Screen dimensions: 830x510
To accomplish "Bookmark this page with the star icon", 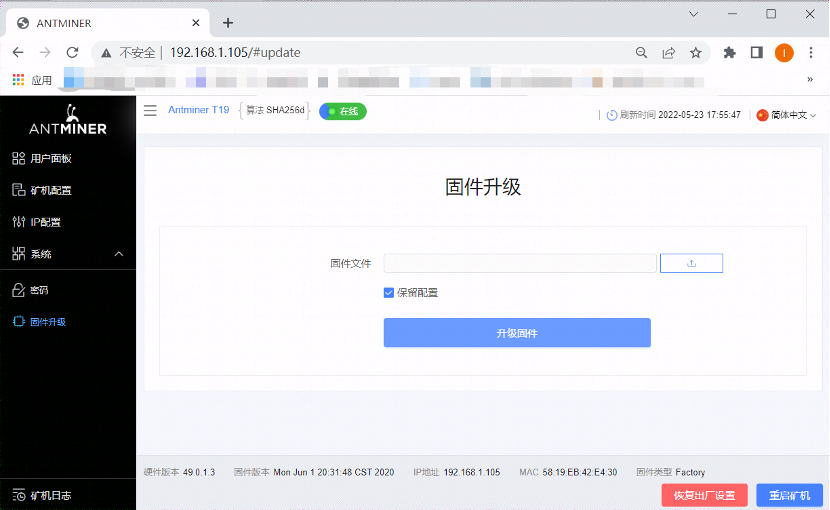I will click(696, 52).
